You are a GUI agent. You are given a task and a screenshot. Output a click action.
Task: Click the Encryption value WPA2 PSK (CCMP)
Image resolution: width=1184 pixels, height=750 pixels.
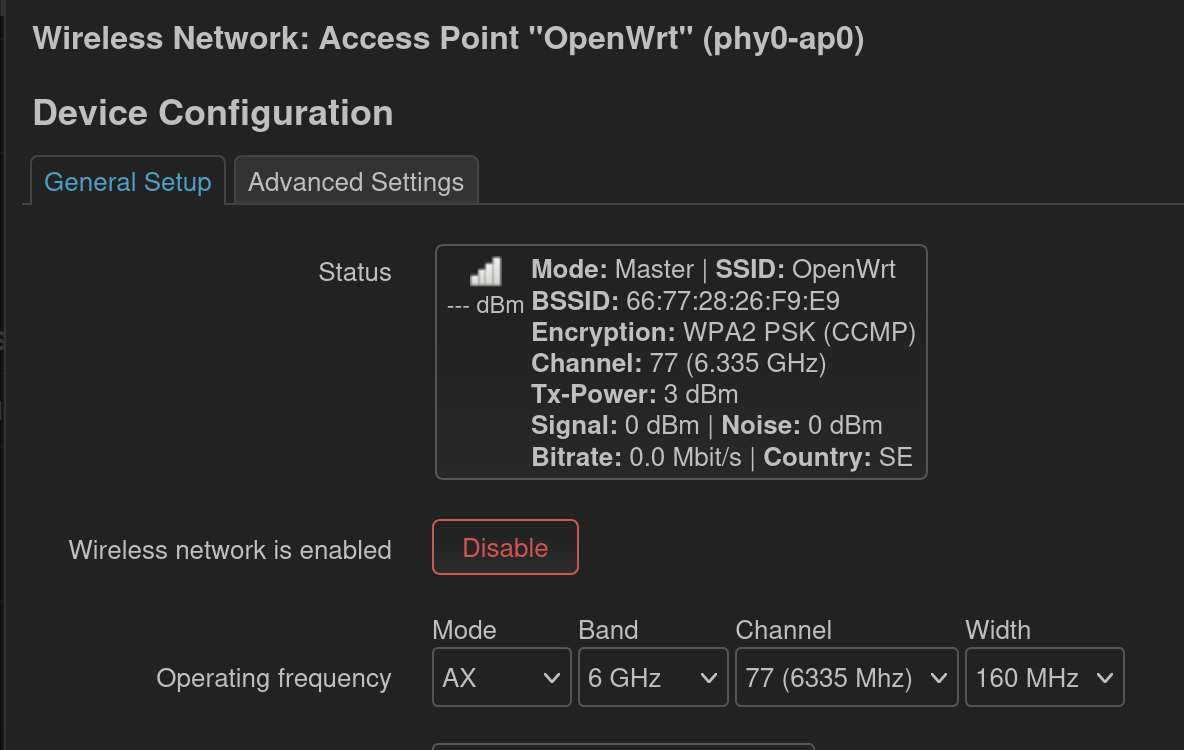click(x=799, y=332)
